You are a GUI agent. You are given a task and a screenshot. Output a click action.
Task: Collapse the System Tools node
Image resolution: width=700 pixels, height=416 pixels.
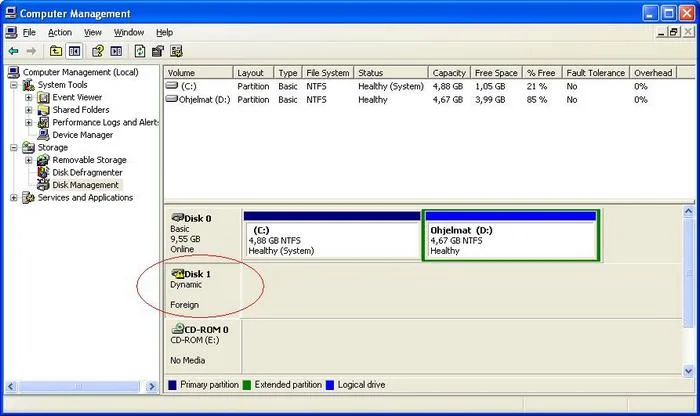tap(14, 85)
